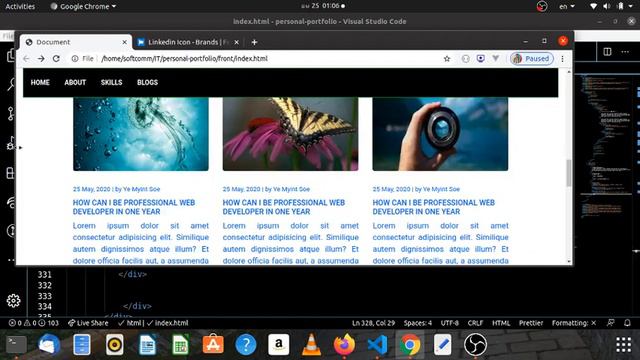Click Ln 328, Col 29 status
640x360 pixels.
[373, 323]
